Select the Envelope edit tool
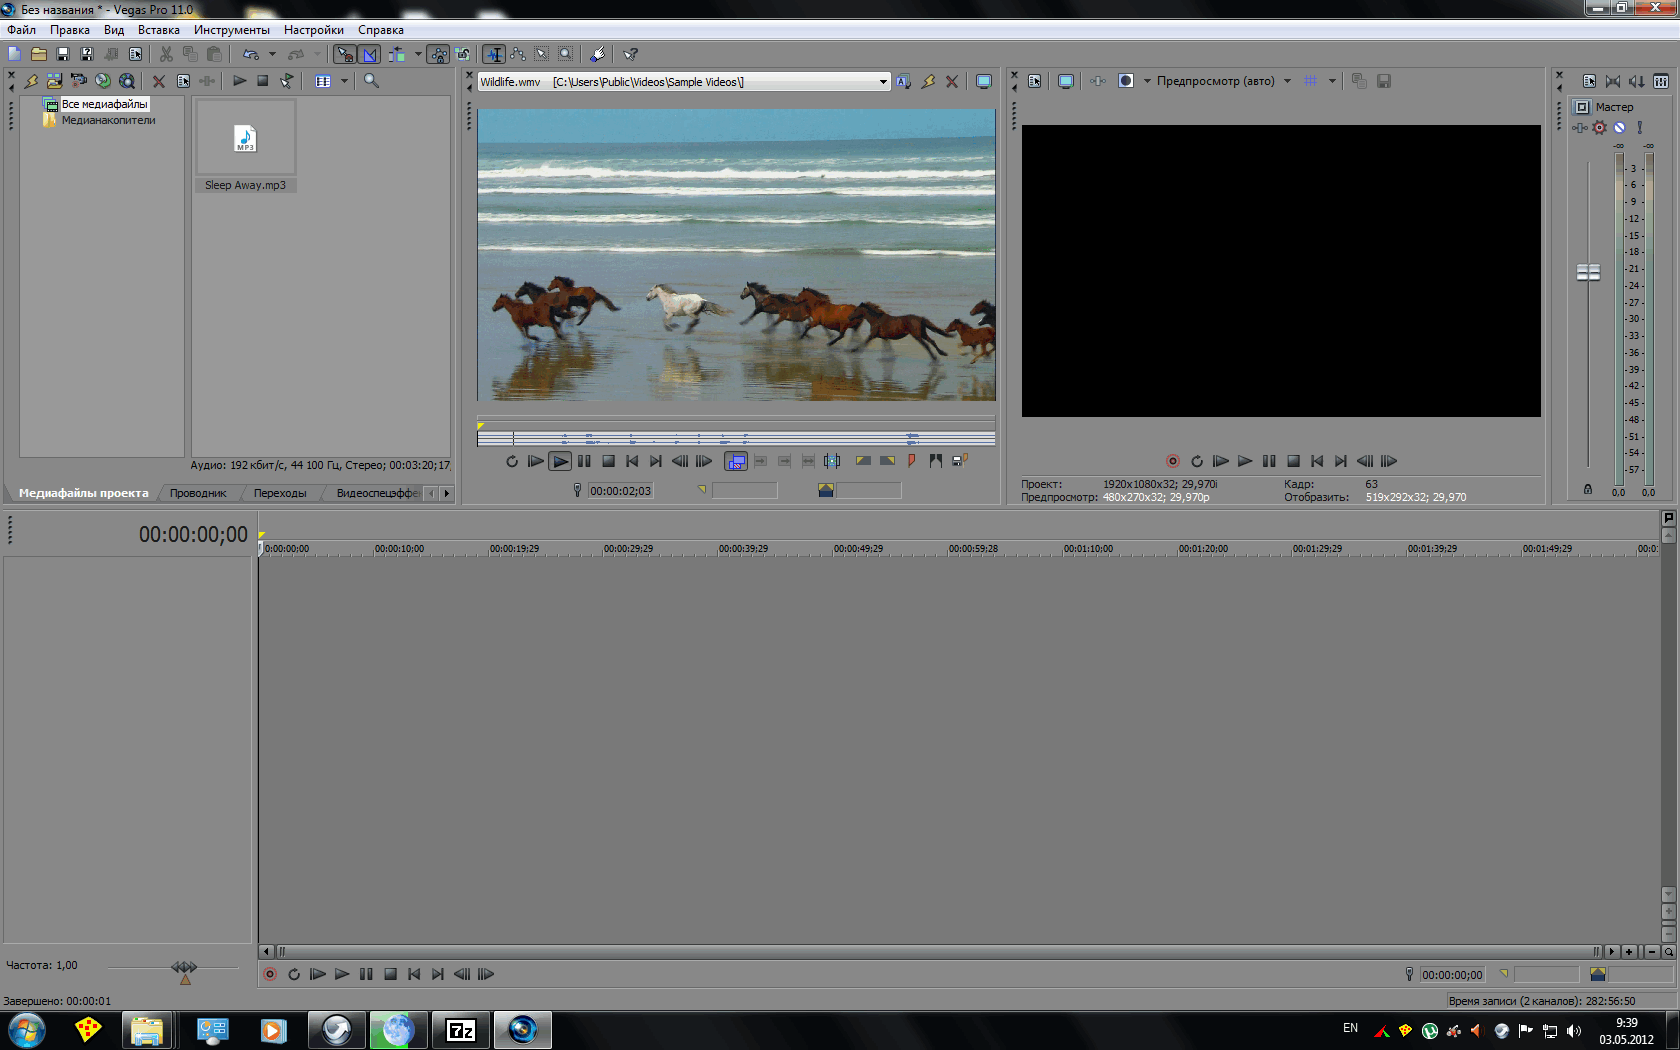The width and height of the screenshot is (1680, 1050). tap(518, 54)
